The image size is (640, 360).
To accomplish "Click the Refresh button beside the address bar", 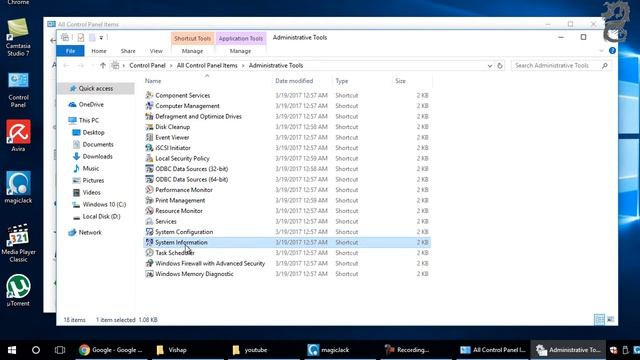I will 500,65.
